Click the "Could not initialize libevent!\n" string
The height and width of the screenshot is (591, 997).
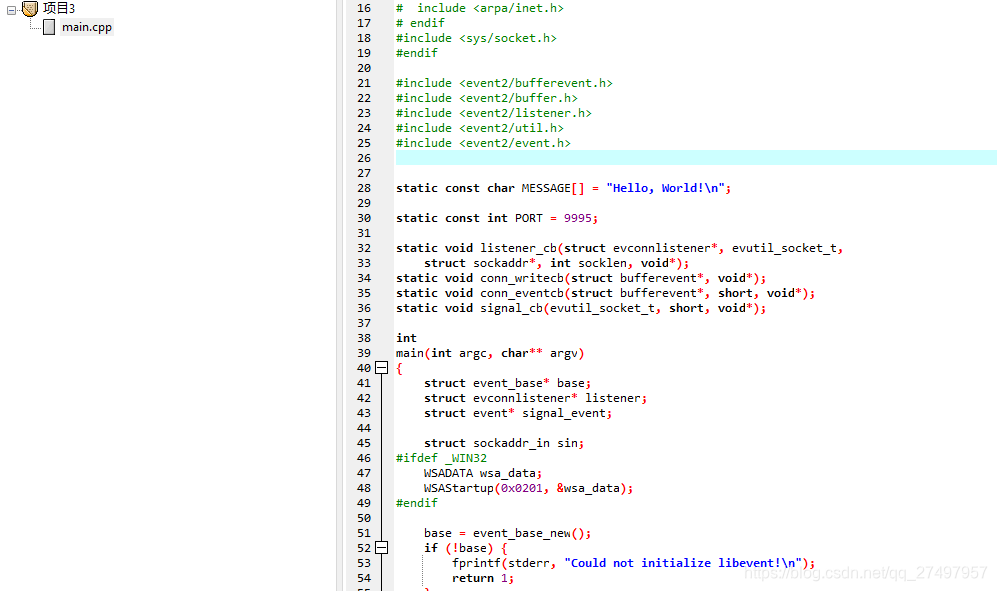coord(682,563)
